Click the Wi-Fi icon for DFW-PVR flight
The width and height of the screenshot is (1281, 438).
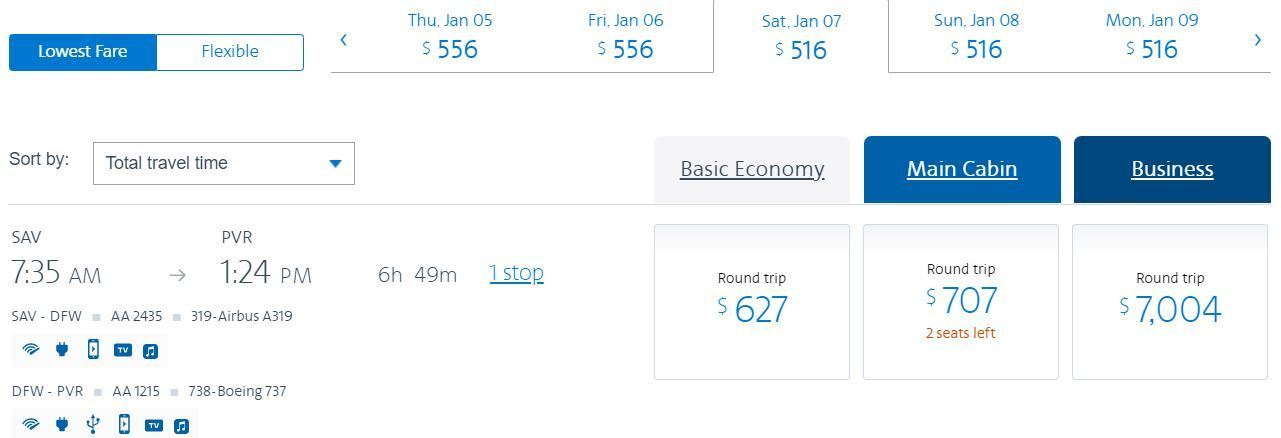tap(31, 425)
